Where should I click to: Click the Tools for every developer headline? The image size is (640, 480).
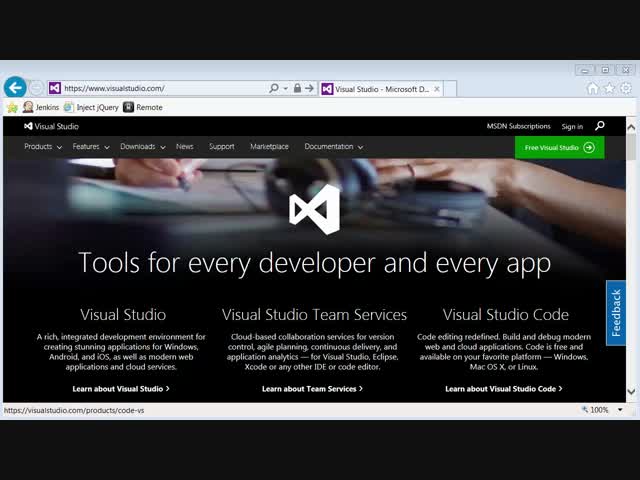coord(314,263)
